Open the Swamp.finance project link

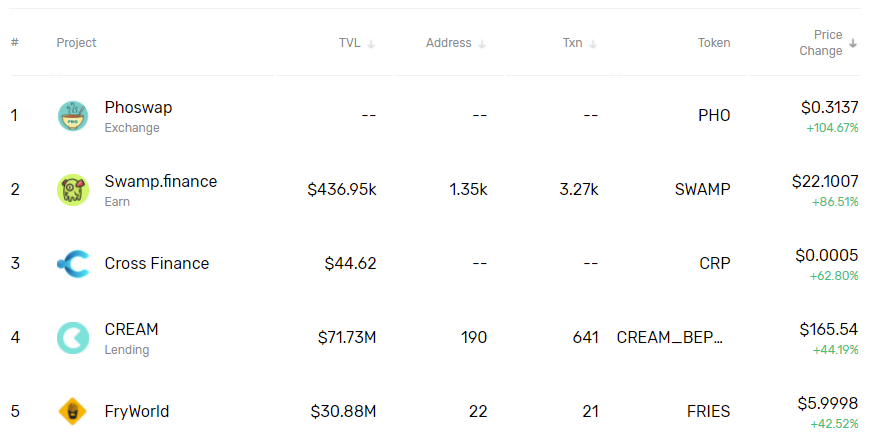coord(160,181)
